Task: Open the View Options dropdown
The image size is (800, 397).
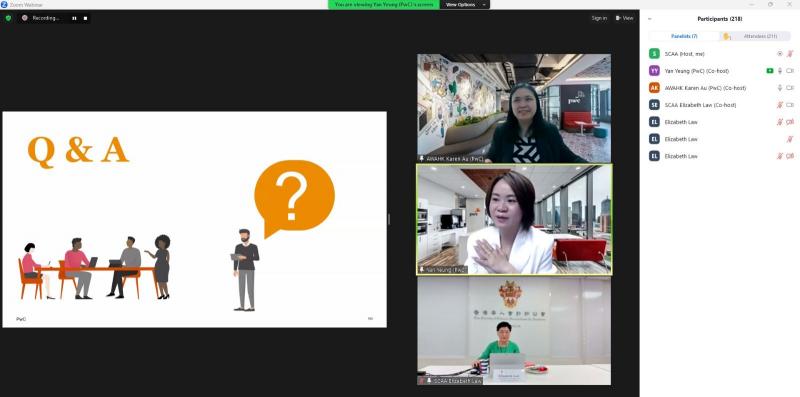Action: [x=464, y=5]
